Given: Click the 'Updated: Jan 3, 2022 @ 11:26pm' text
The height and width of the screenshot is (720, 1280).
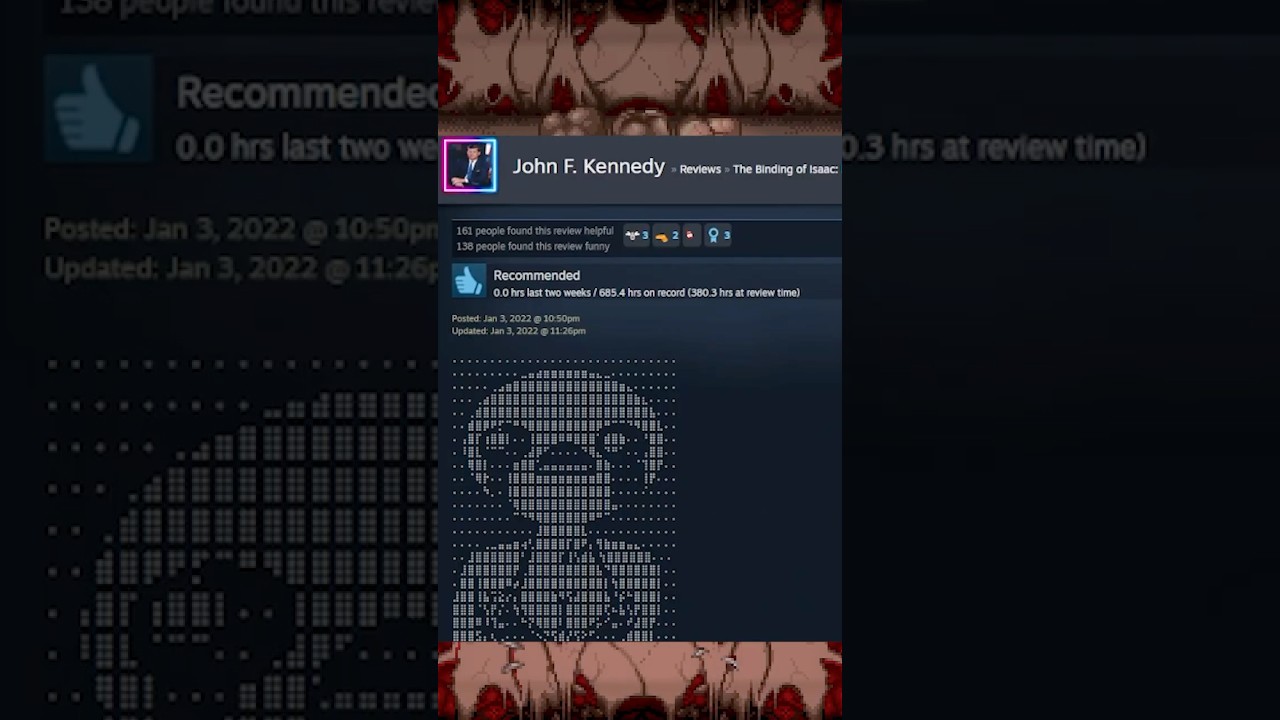Looking at the screenshot, I should 519,331.
